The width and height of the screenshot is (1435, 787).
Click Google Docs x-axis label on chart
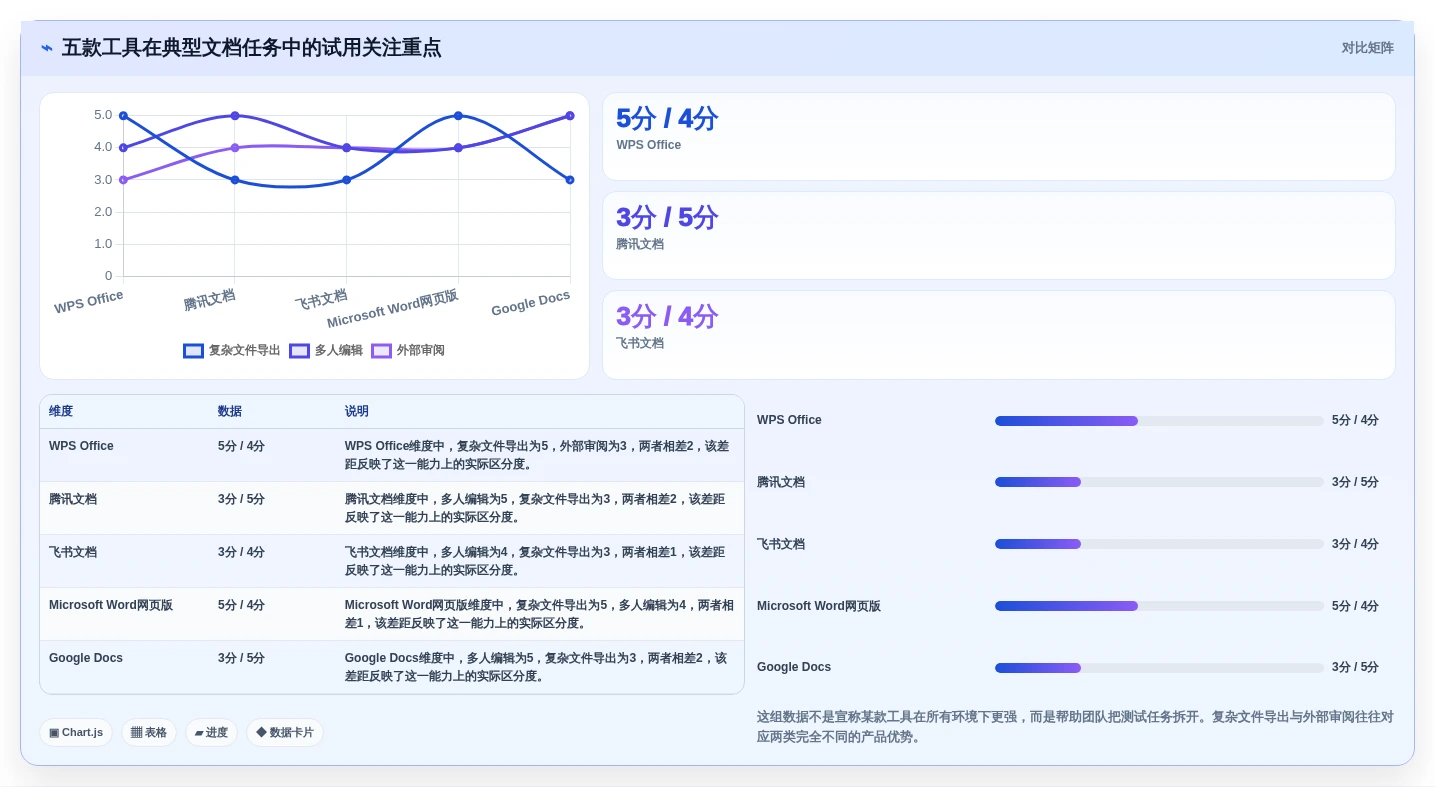click(530, 303)
